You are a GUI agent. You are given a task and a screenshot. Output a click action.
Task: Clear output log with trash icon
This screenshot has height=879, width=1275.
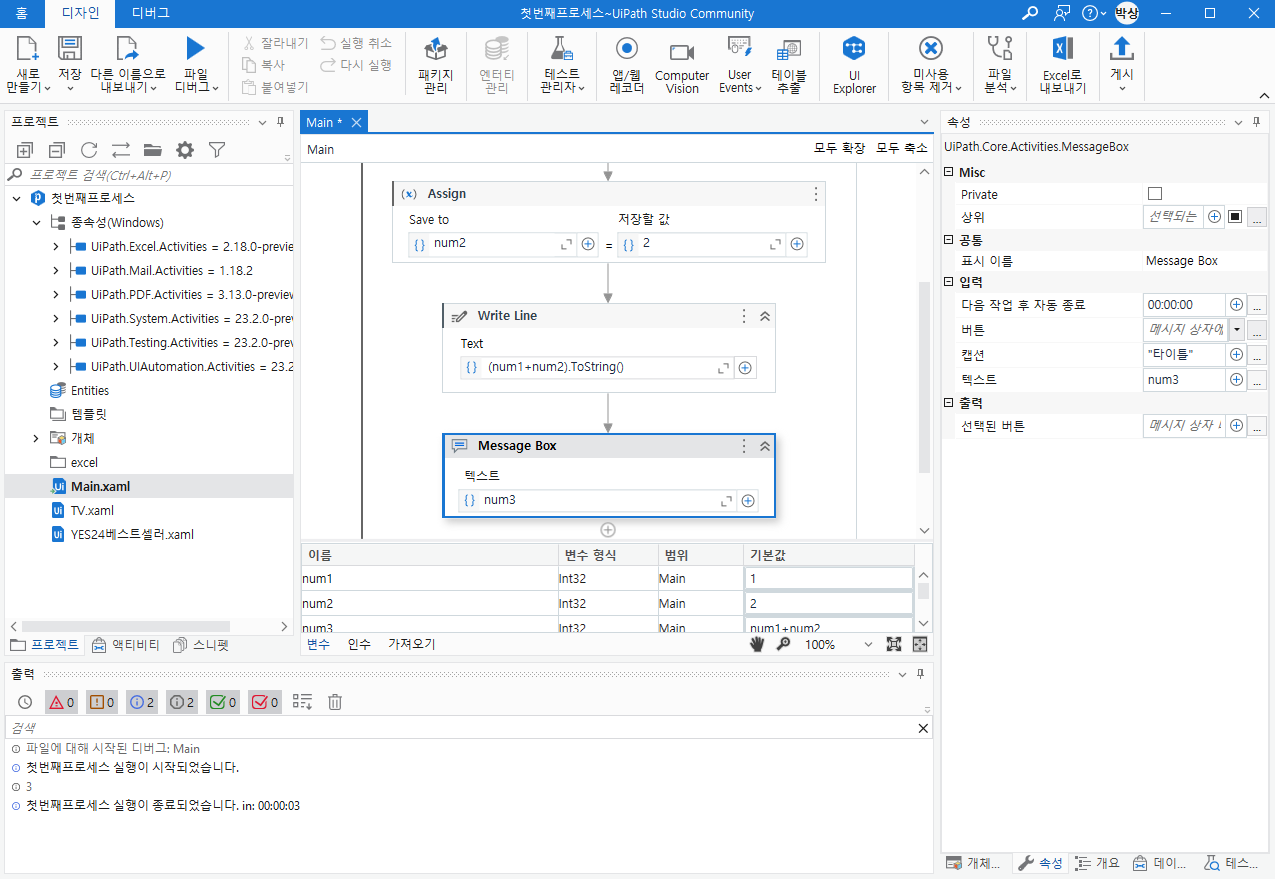(x=335, y=702)
